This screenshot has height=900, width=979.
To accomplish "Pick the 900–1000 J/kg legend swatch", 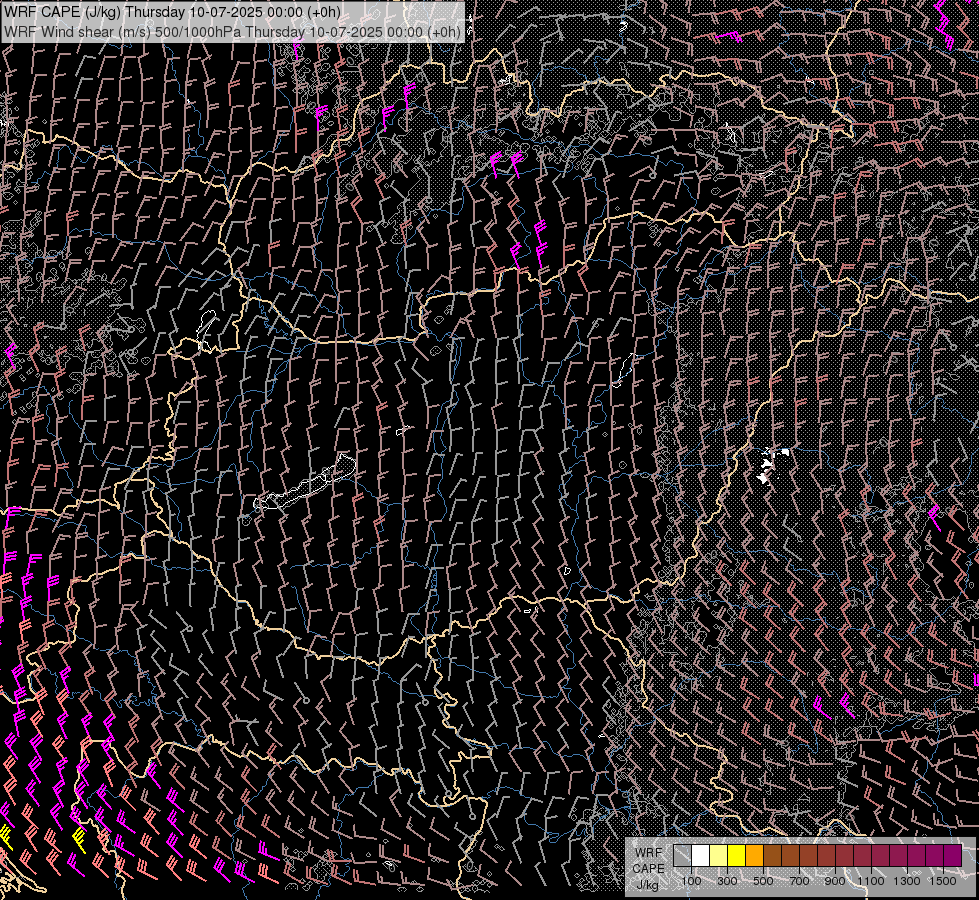I will click(x=844, y=856).
